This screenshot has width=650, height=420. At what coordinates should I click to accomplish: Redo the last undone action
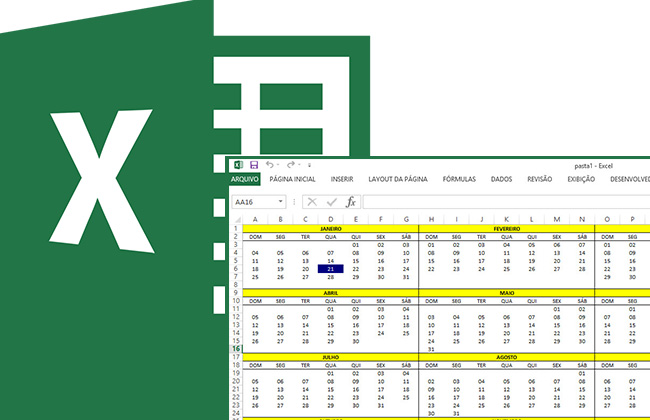tap(291, 165)
